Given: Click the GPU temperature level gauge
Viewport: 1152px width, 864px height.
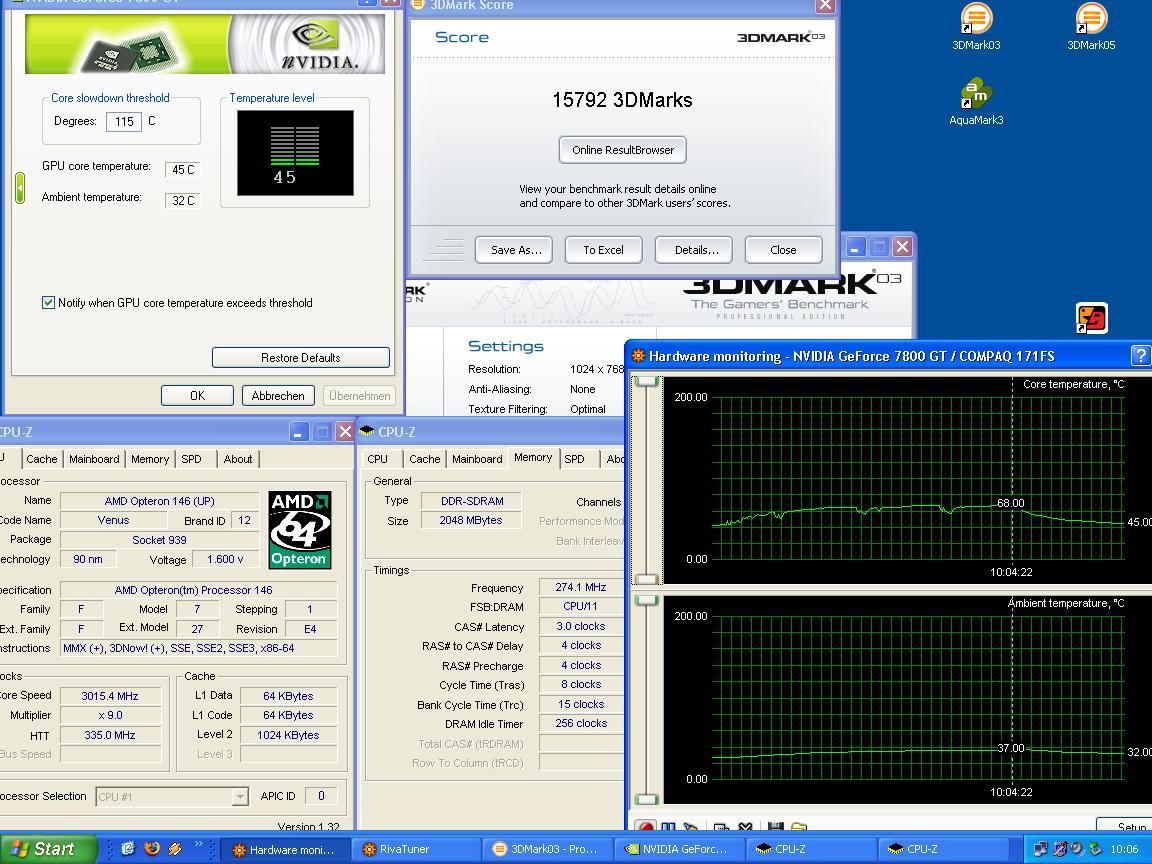Looking at the screenshot, I should click(x=295, y=153).
